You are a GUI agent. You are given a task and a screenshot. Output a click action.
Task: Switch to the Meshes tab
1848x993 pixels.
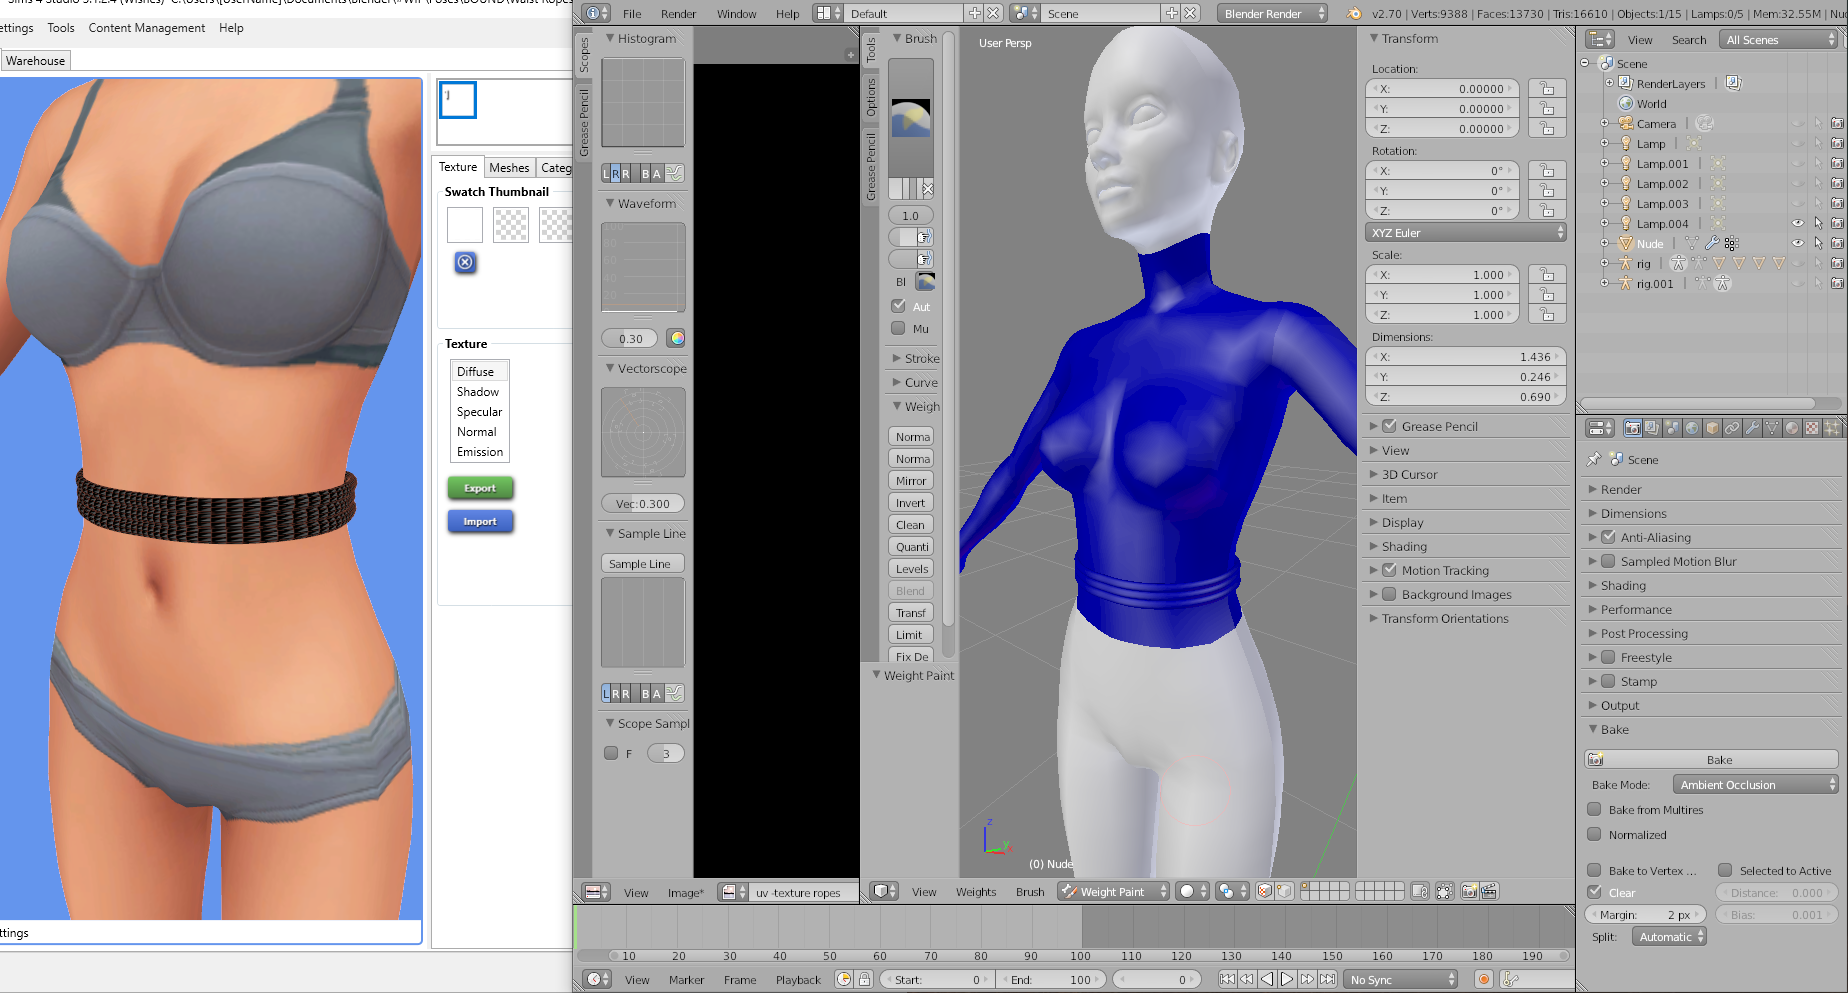[x=509, y=168]
